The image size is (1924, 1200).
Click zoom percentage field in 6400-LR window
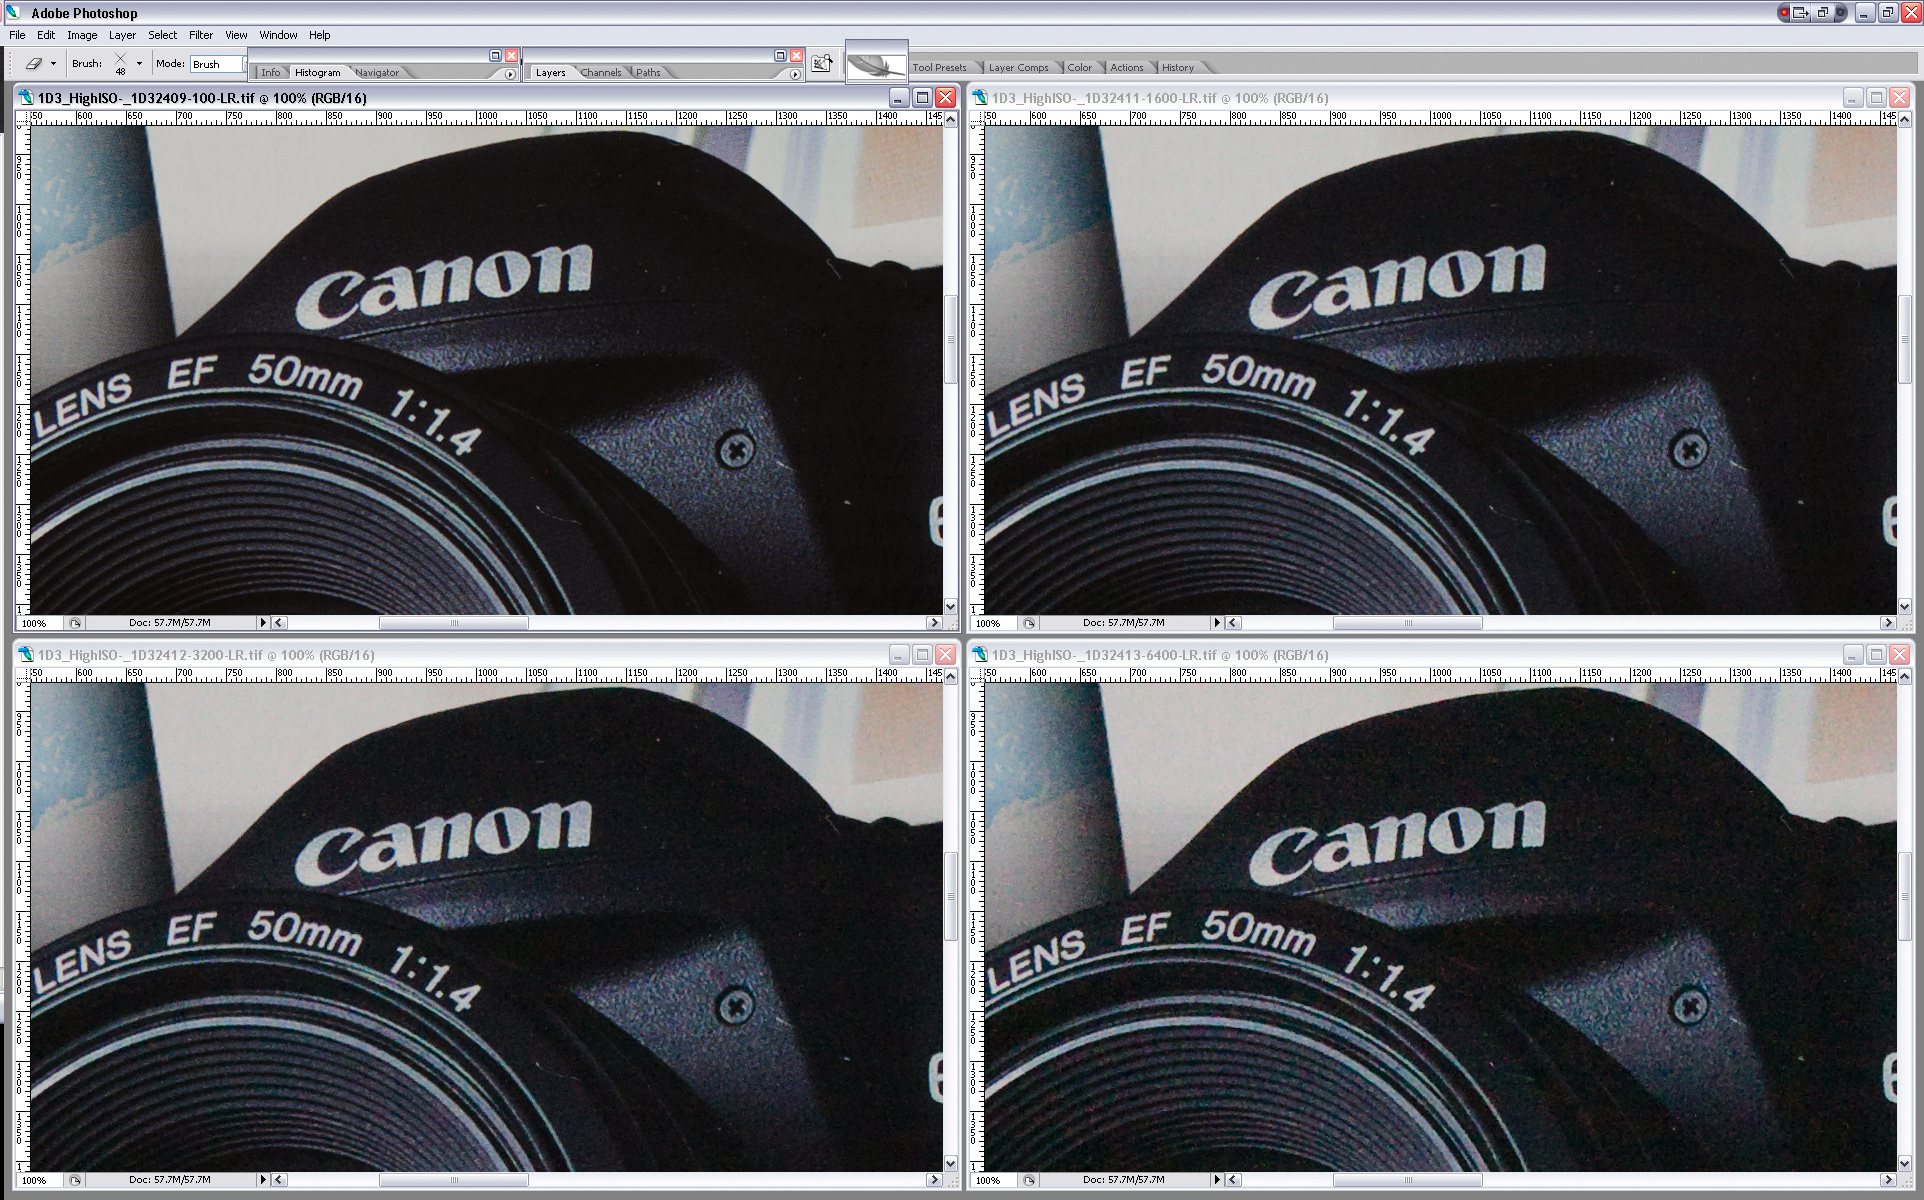coord(993,1180)
